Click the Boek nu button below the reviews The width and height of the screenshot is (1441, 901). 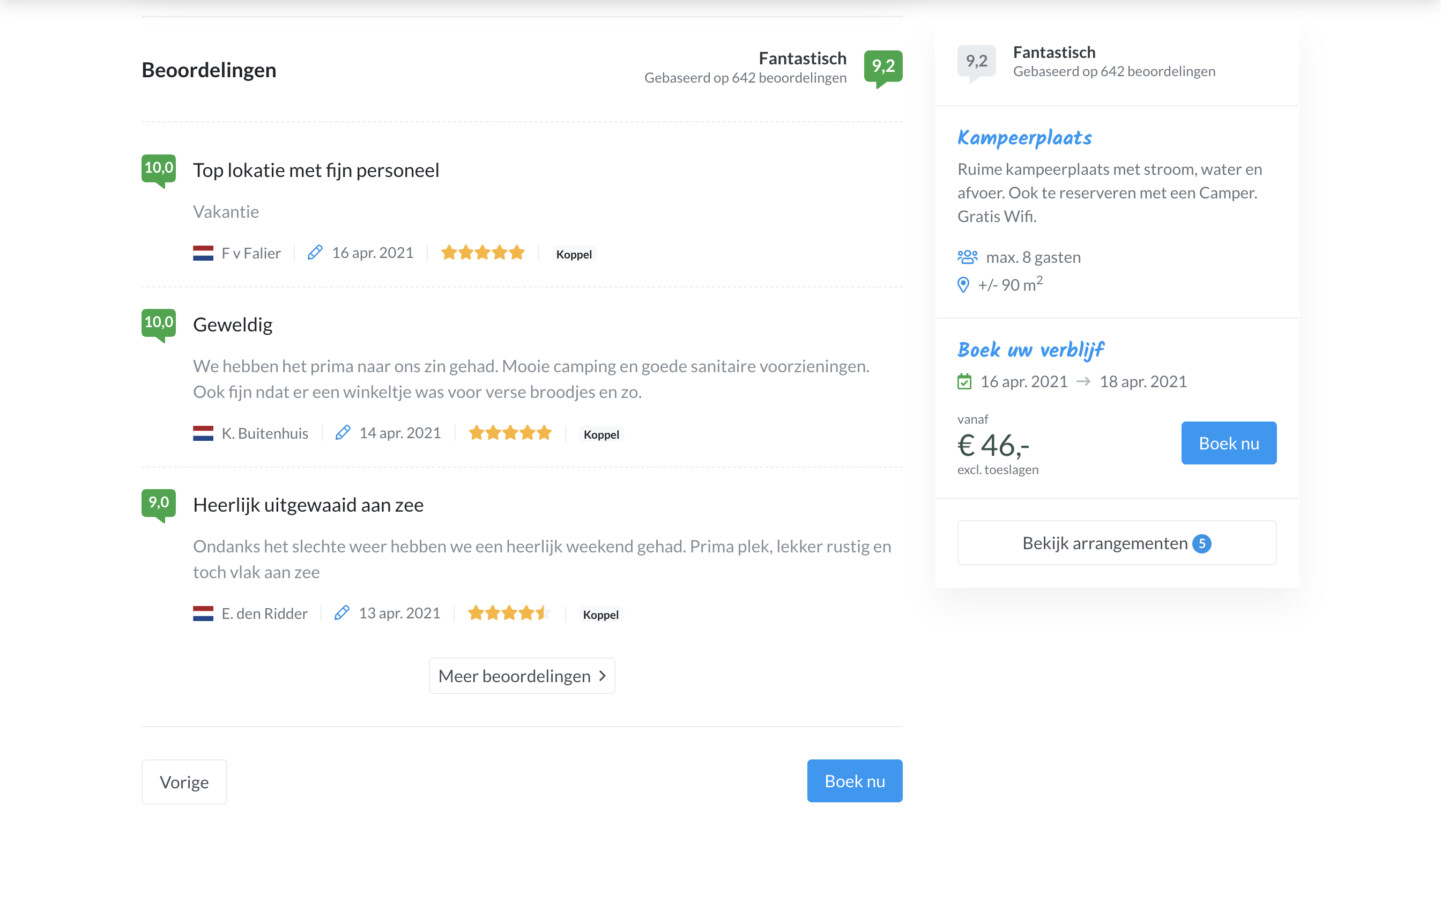[854, 781]
